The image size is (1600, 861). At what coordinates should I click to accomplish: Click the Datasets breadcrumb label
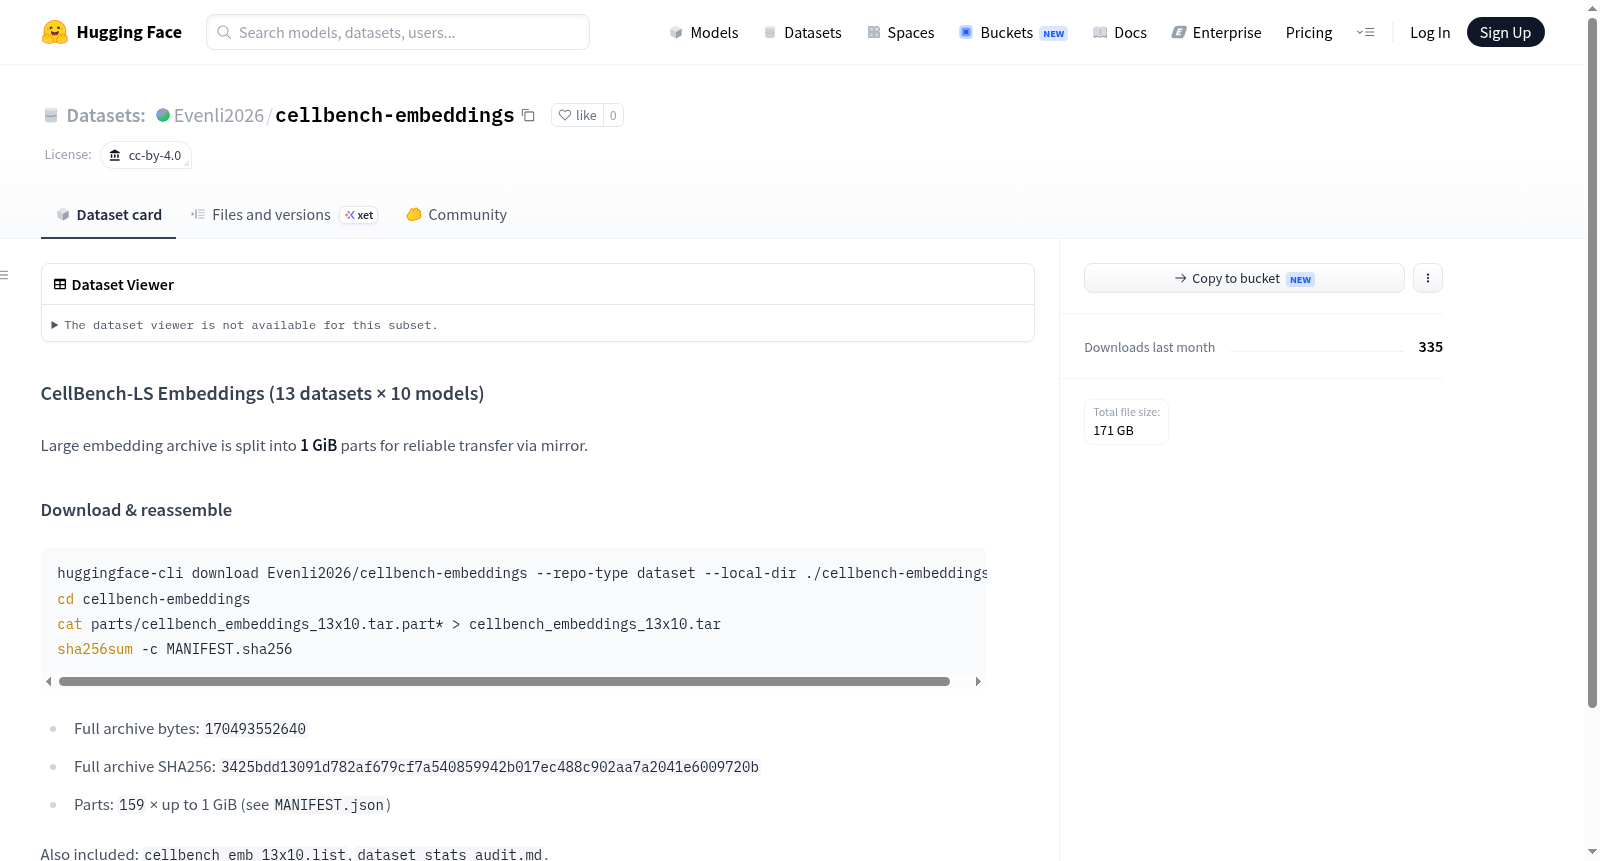(105, 115)
